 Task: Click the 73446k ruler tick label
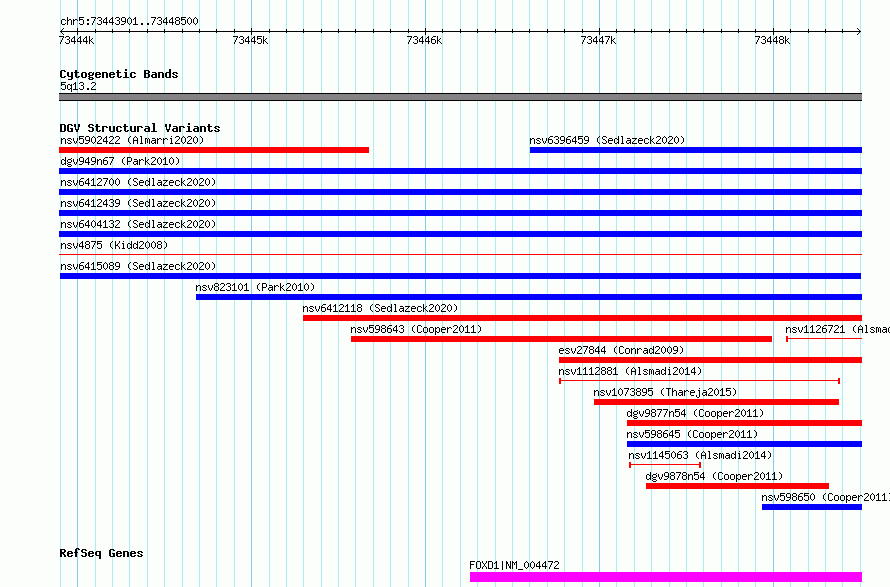pyautogui.click(x=424, y=40)
